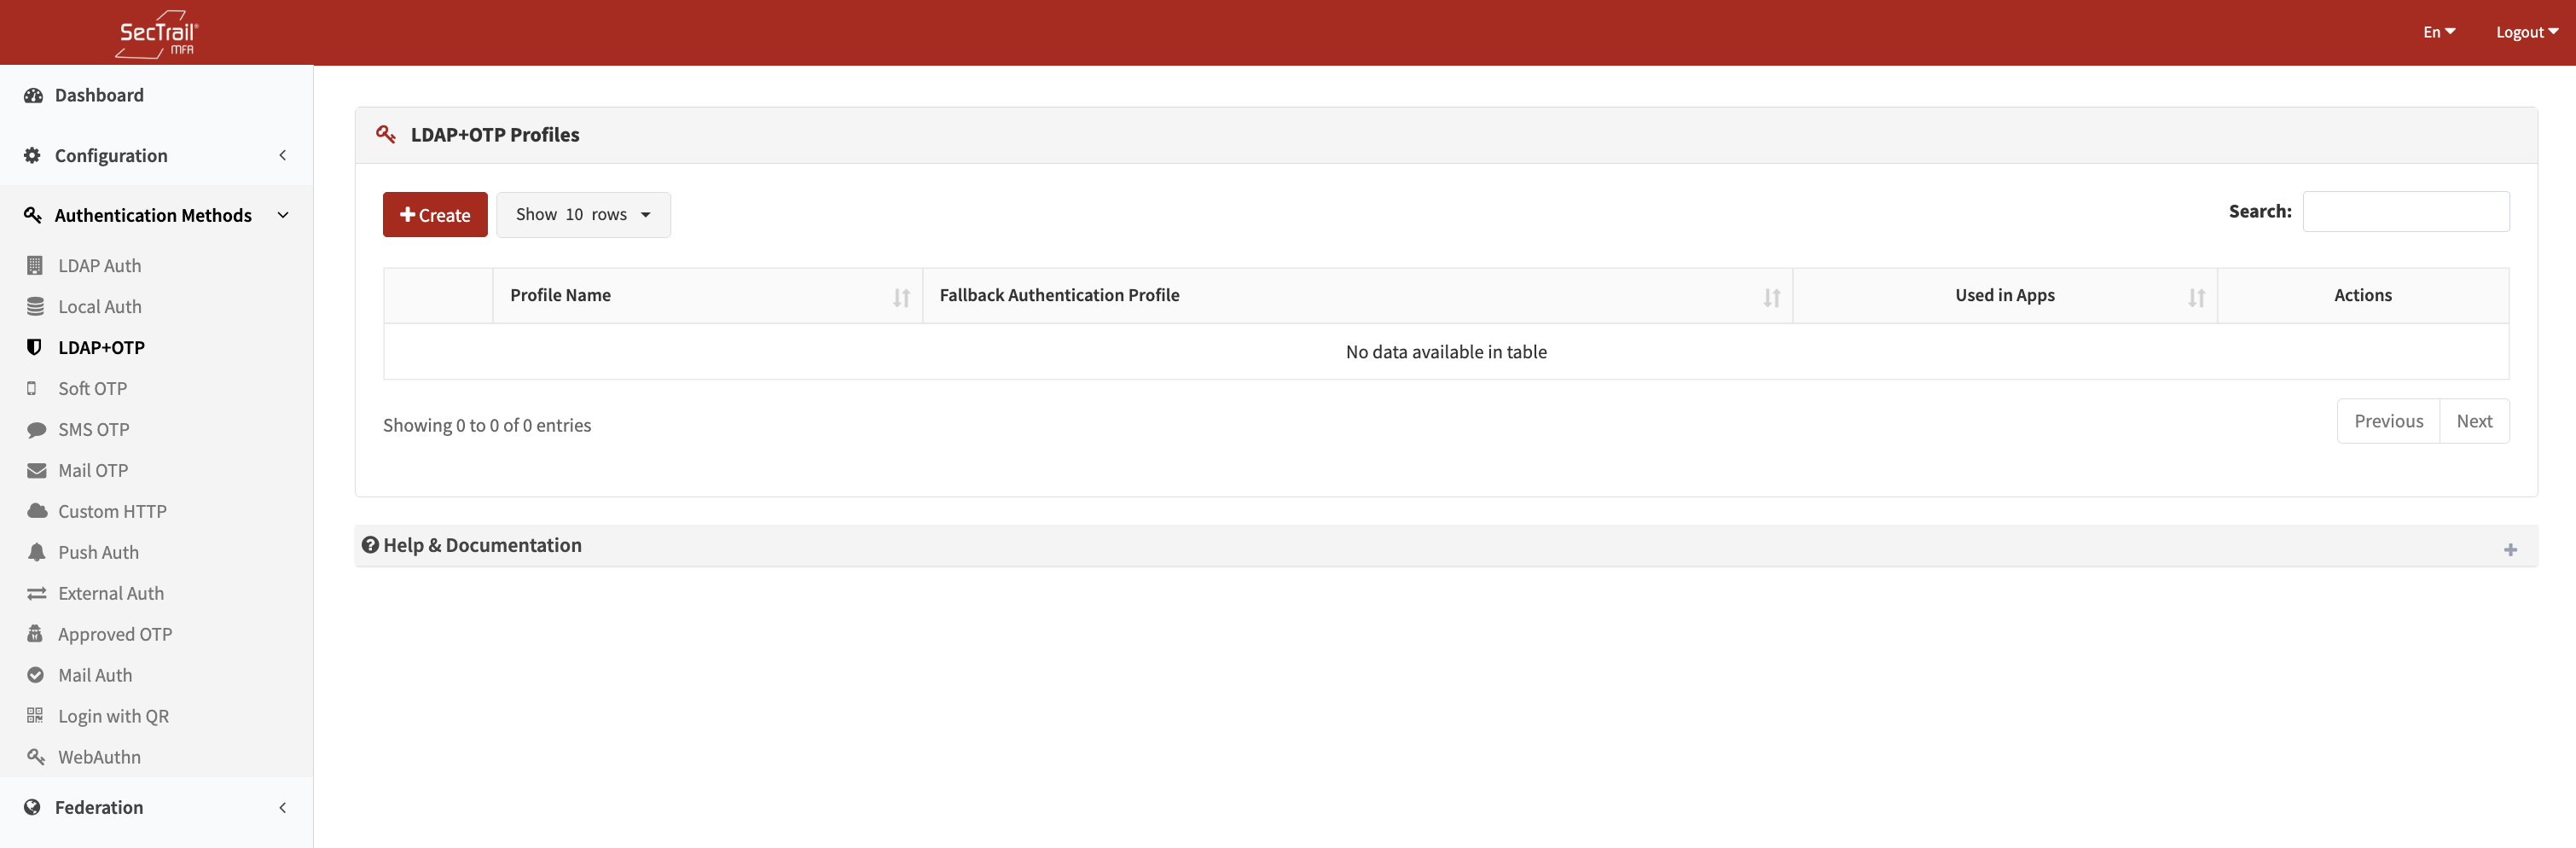Click the Dashboard gauge icon
This screenshot has height=848, width=2576.
point(33,96)
